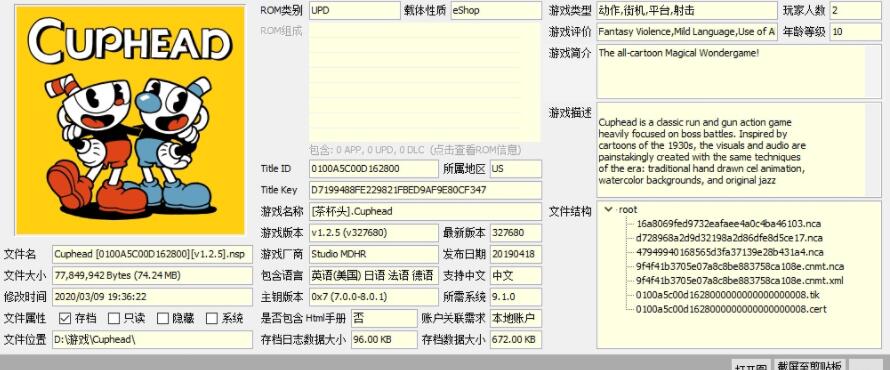890x370 pixels.
Task: Click the Cuphead cover art image
Action: coord(130,120)
